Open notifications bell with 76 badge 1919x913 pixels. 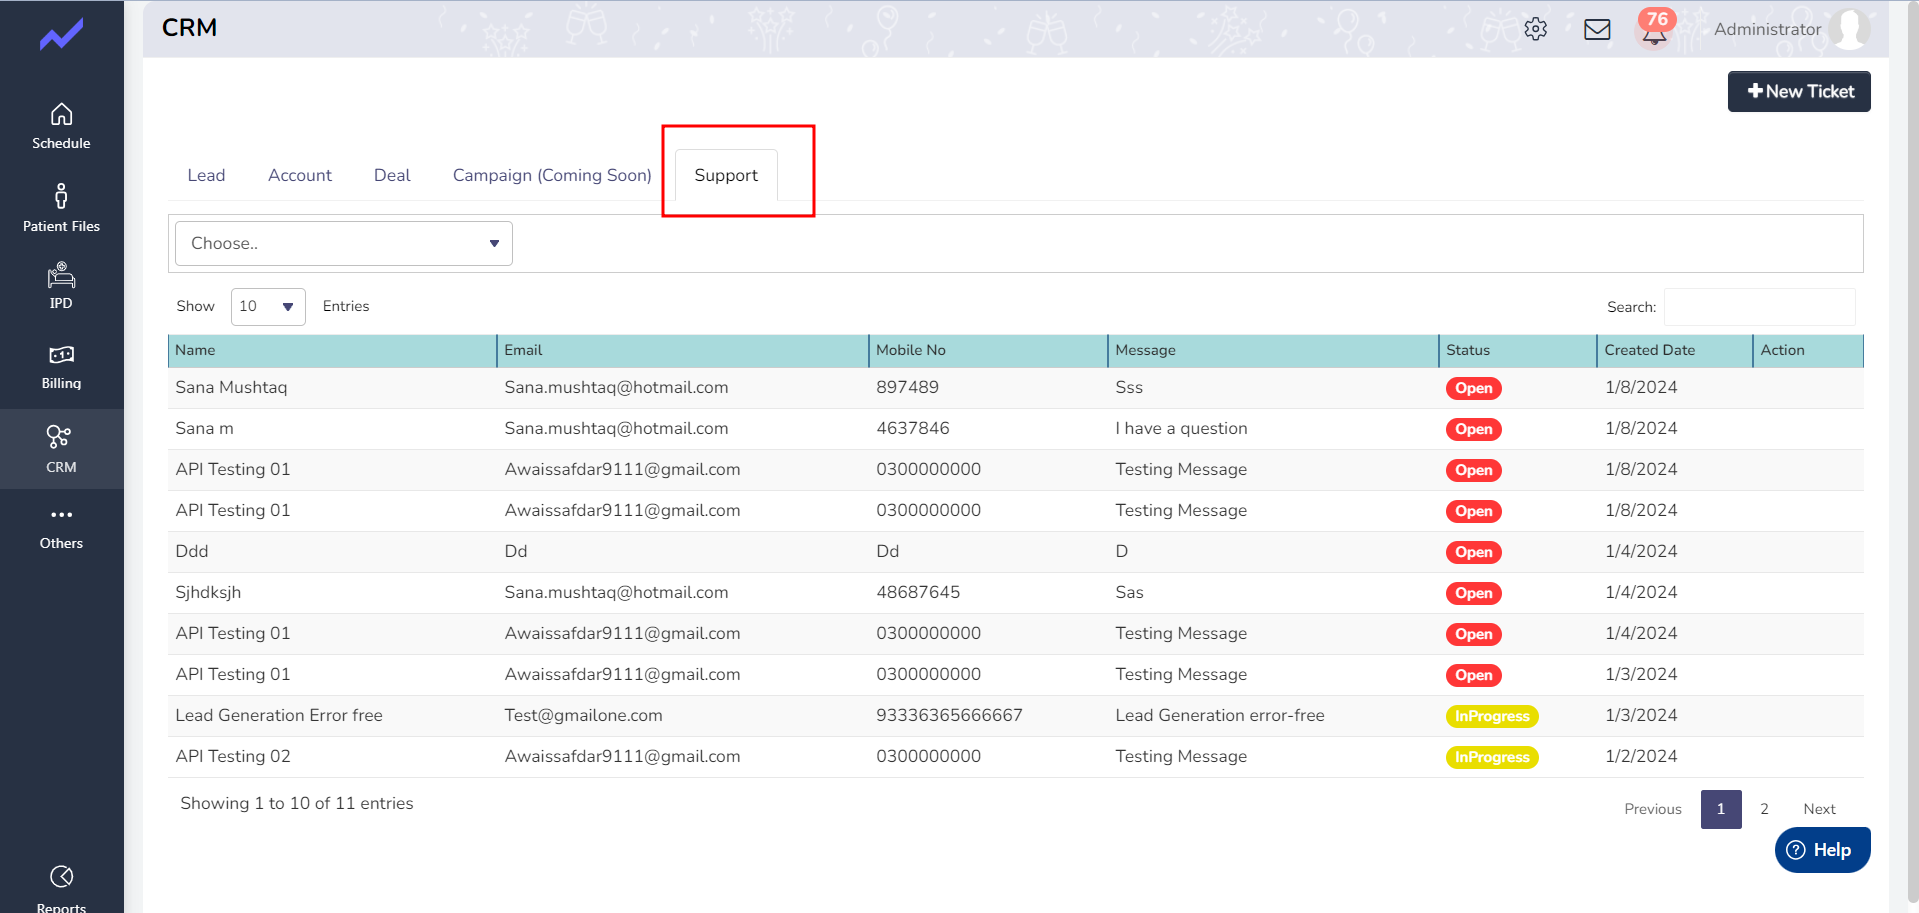click(1655, 30)
